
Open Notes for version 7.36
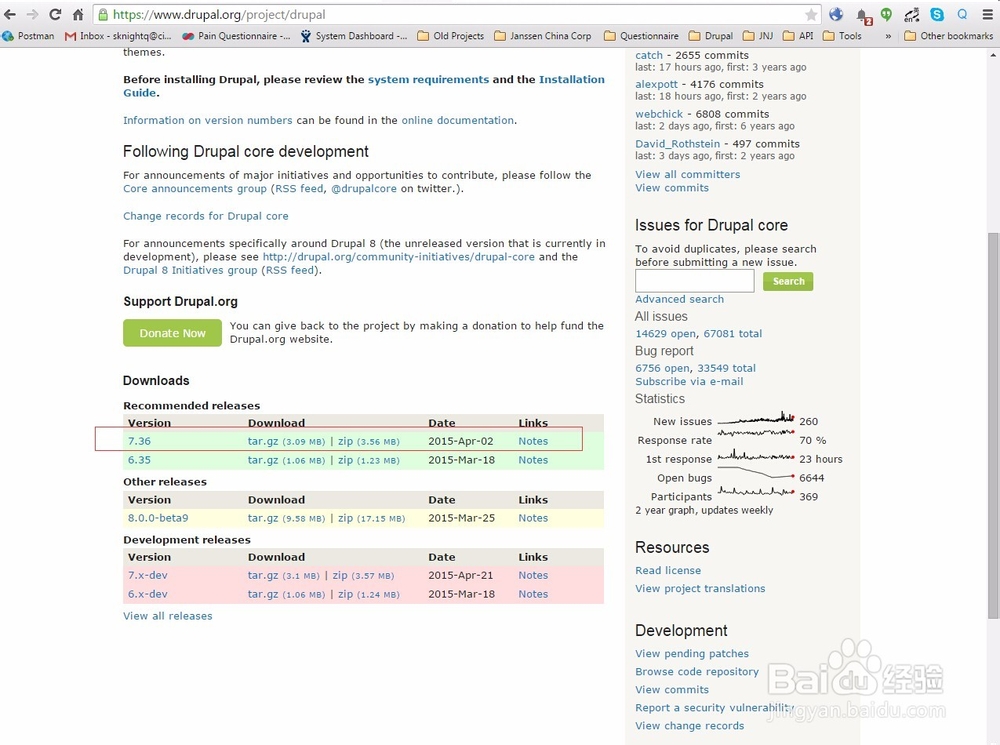click(x=533, y=441)
